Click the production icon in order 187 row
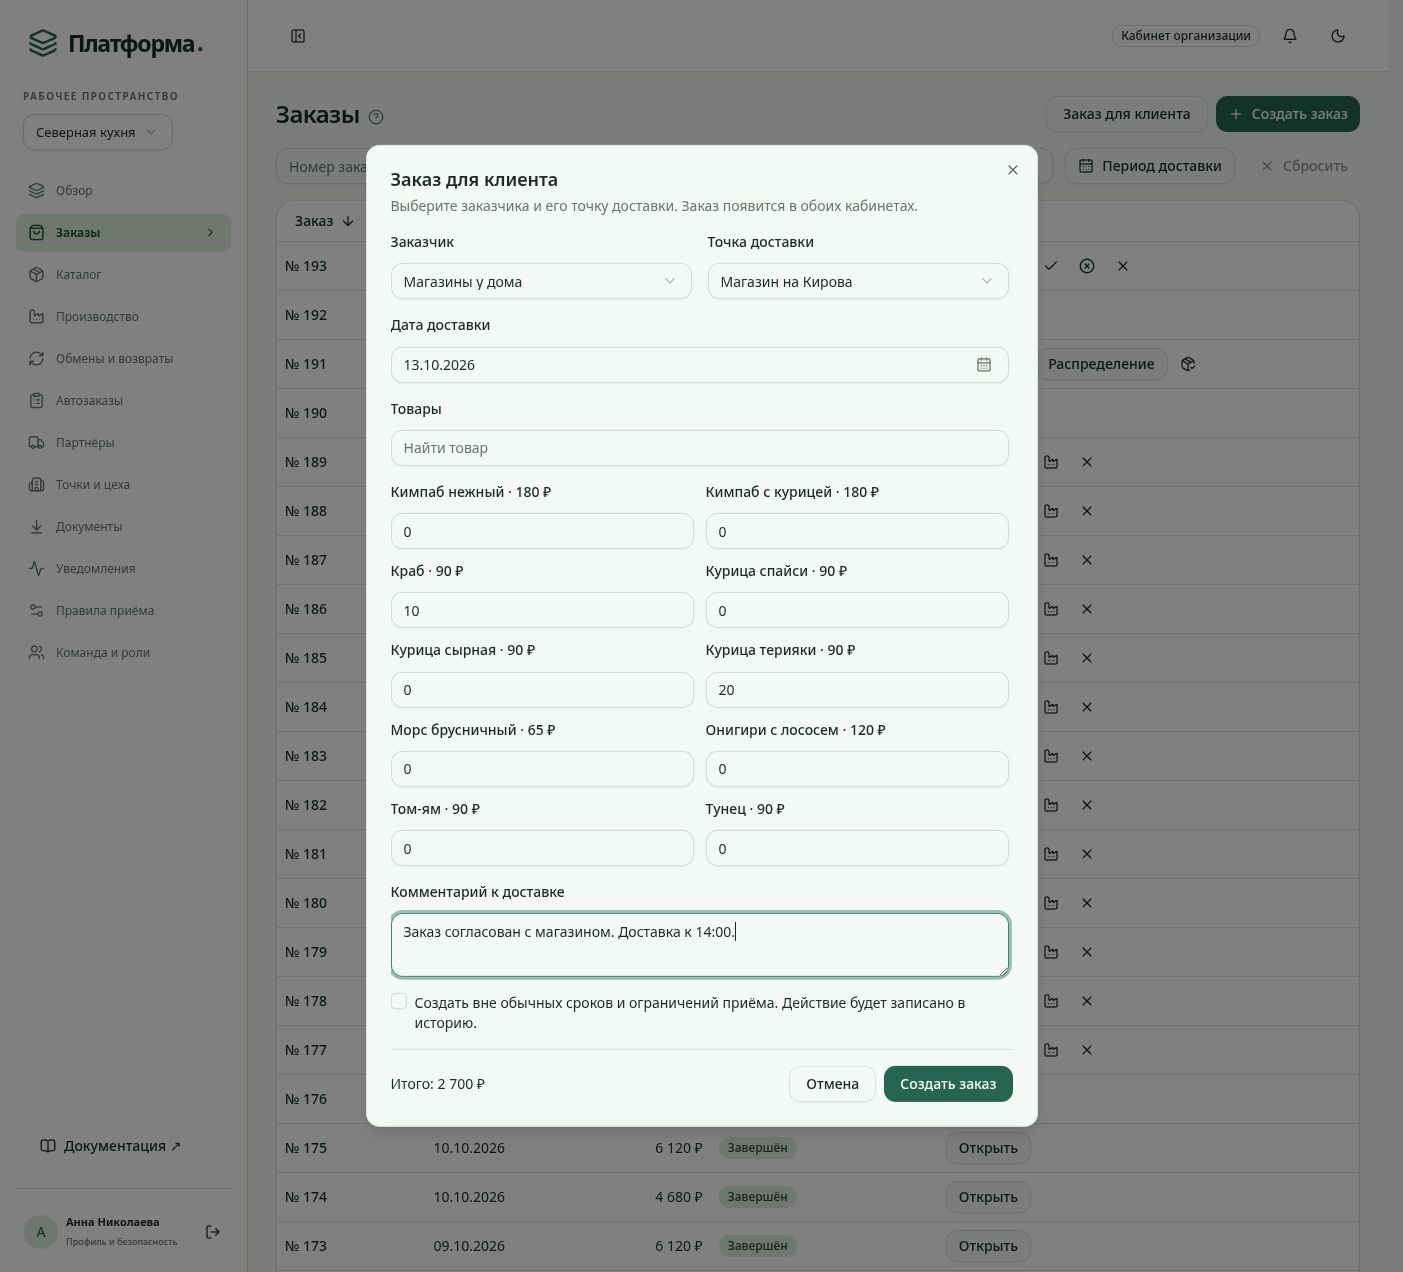The height and width of the screenshot is (1272, 1403). tap(1051, 560)
